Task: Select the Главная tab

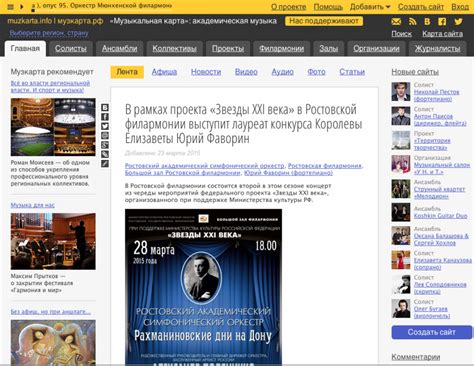Action: 25,49
